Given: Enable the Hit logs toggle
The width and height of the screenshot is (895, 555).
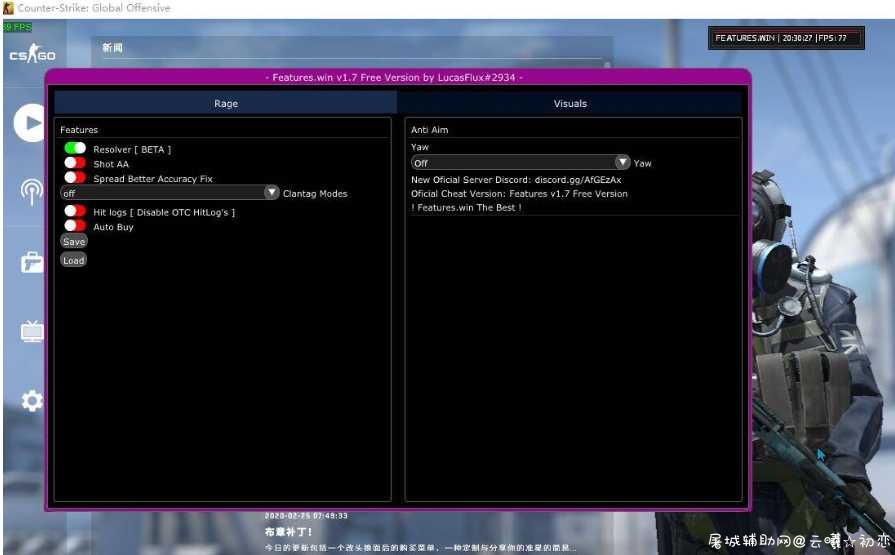Looking at the screenshot, I should pyautogui.click(x=75, y=211).
